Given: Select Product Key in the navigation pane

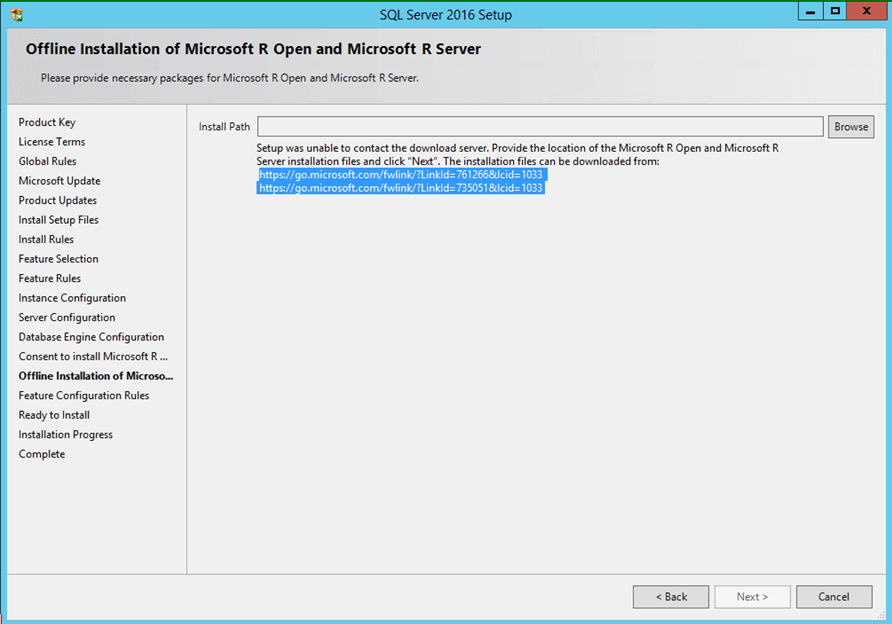Looking at the screenshot, I should click(x=47, y=122).
